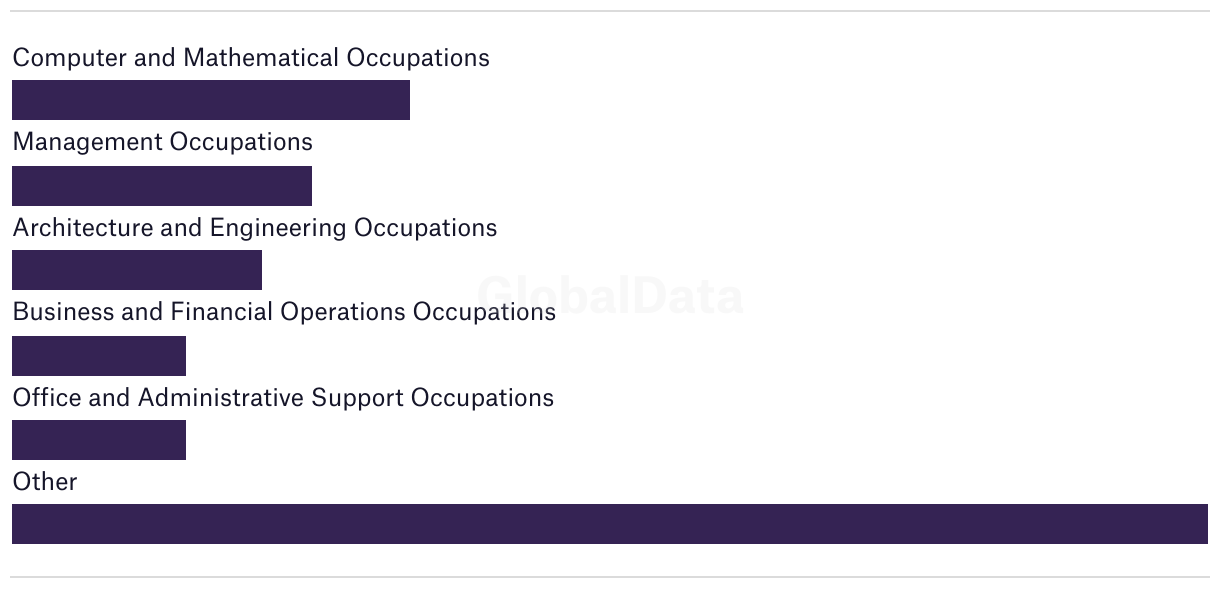Click the Management Occupations label text
Viewport: 1220px width, 590px height.
point(162,142)
